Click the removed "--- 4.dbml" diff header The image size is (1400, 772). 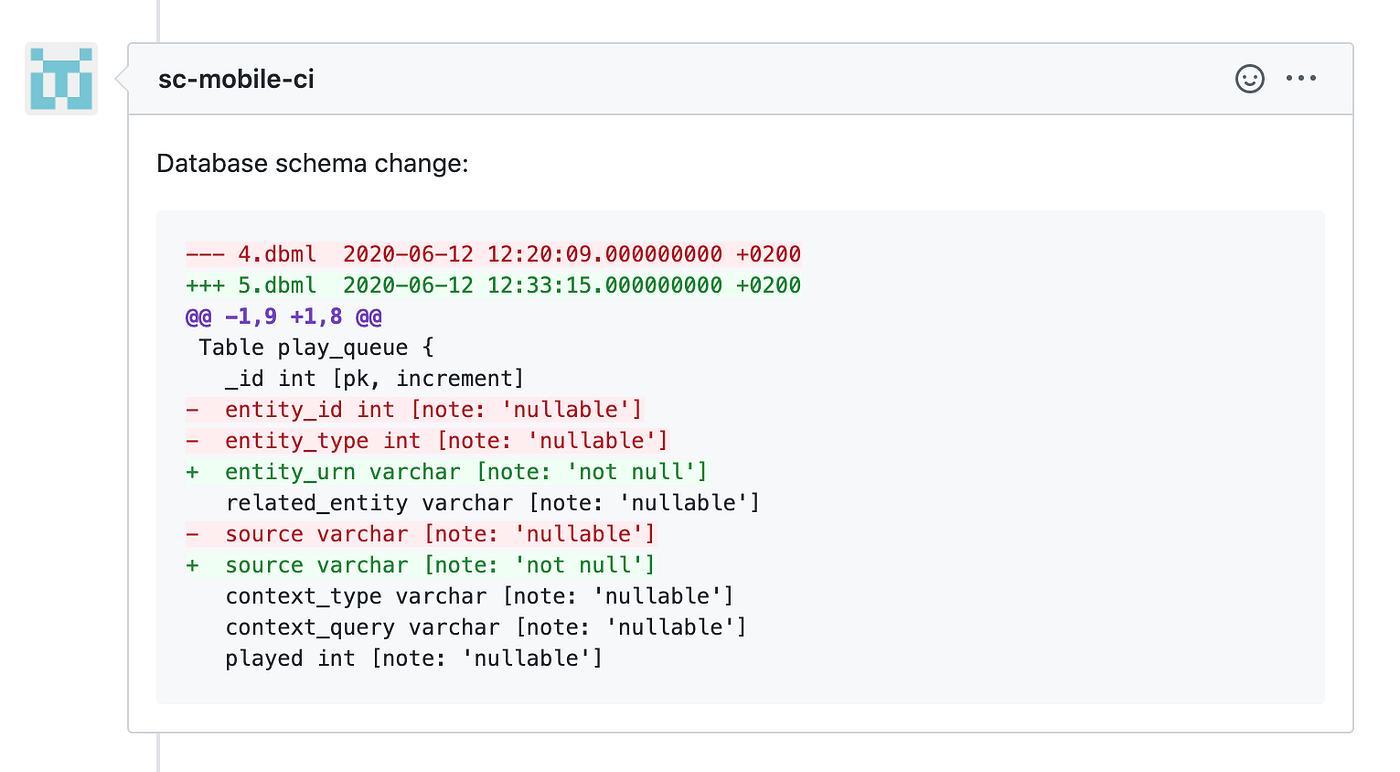click(492, 254)
